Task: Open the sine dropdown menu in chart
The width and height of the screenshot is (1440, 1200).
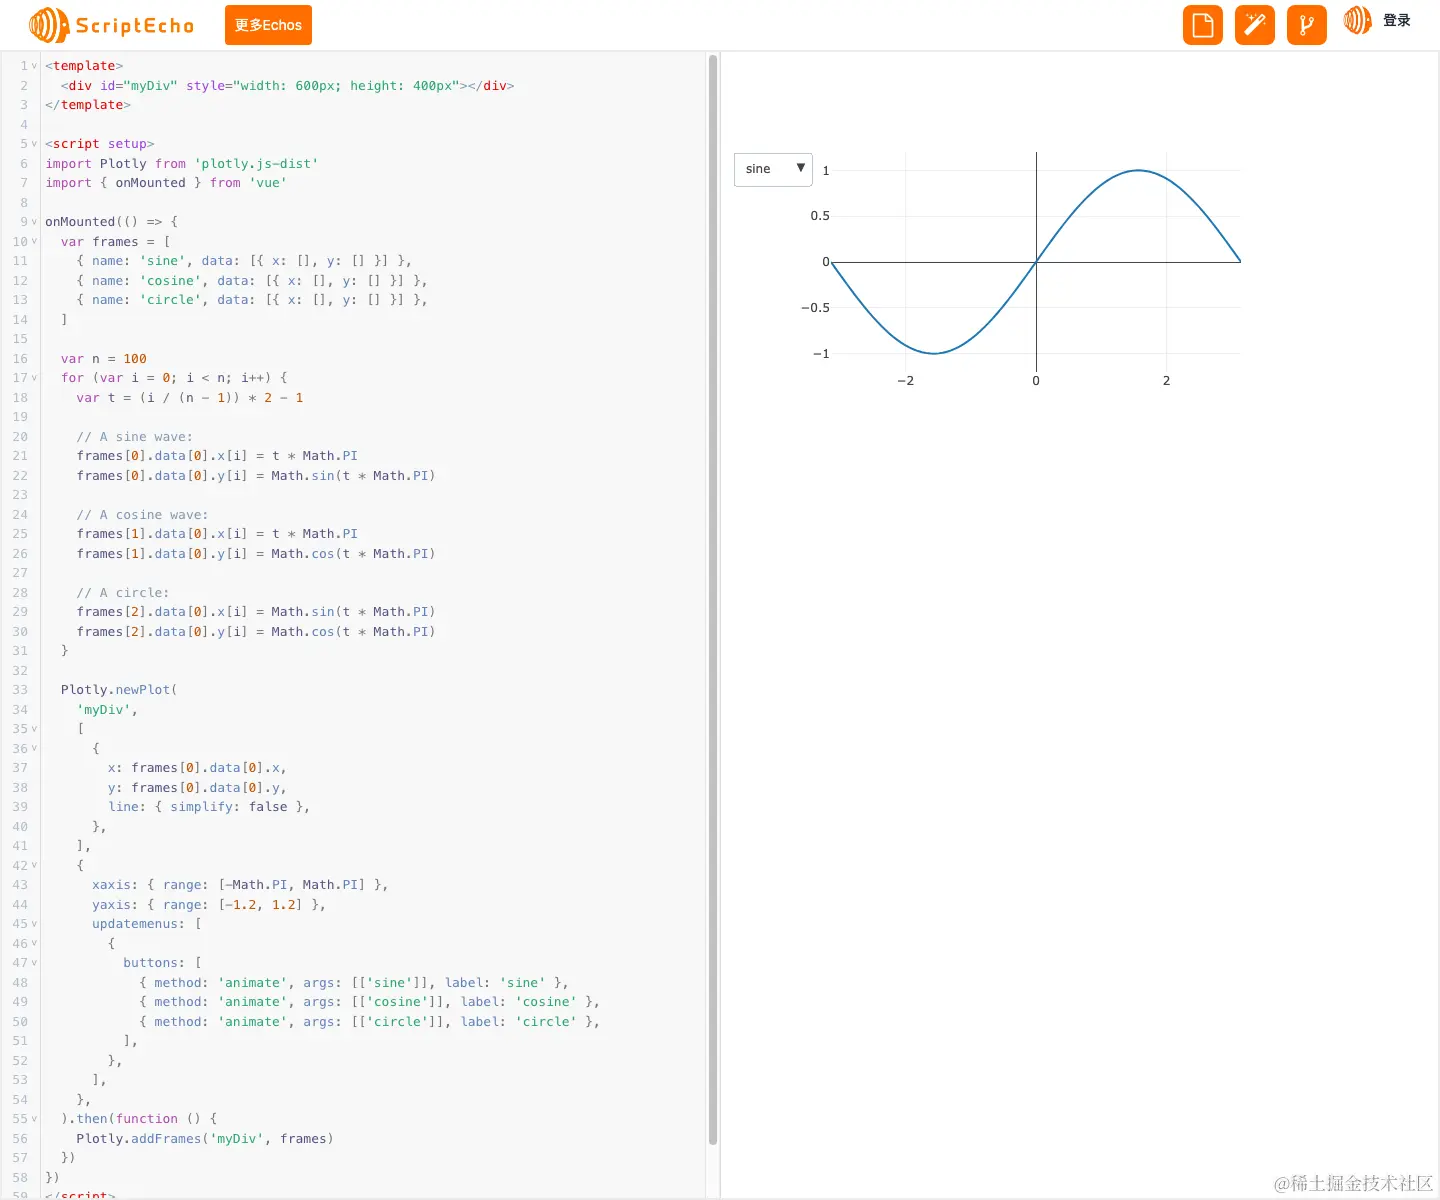Action: [x=773, y=169]
